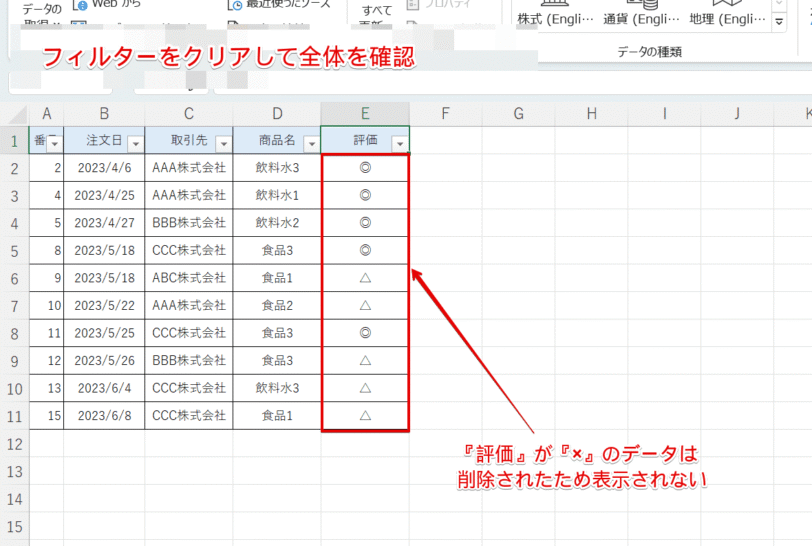Select column I header
Screen dimensions: 812x546
[x=664, y=114]
